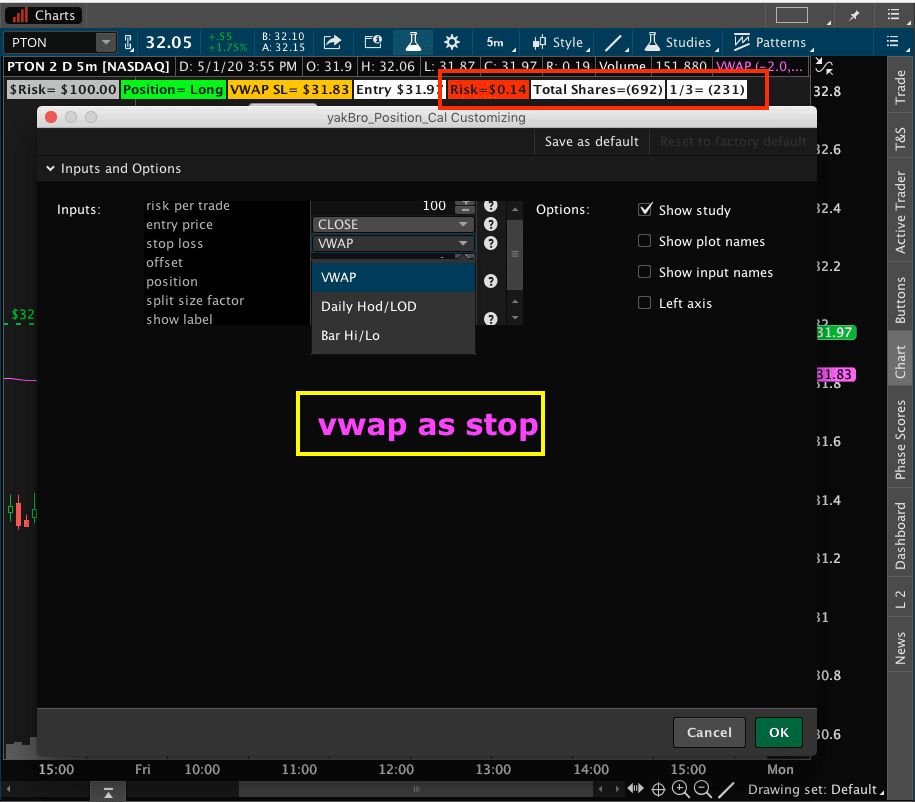915x802 pixels.
Task: Open the flask-shaped Studies editor icon
Action: pyautogui.click(x=412, y=42)
